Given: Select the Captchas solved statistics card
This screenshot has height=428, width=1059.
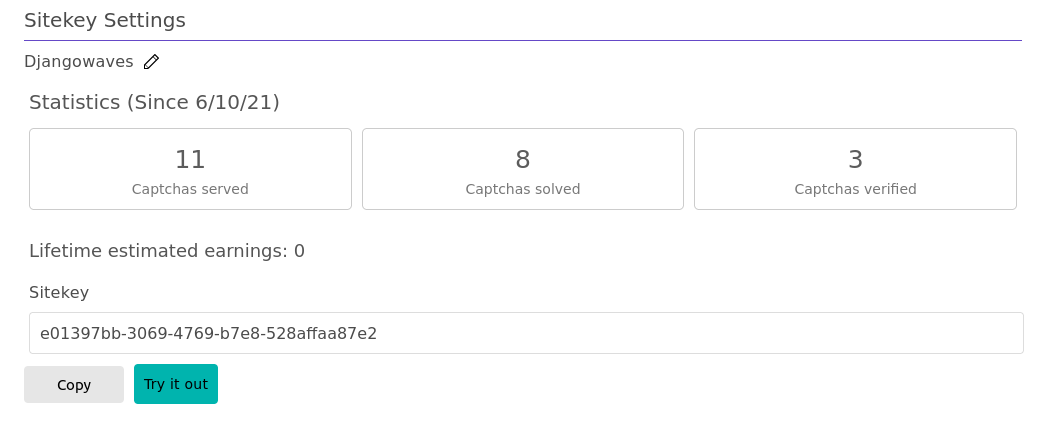Looking at the screenshot, I should pos(523,169).
